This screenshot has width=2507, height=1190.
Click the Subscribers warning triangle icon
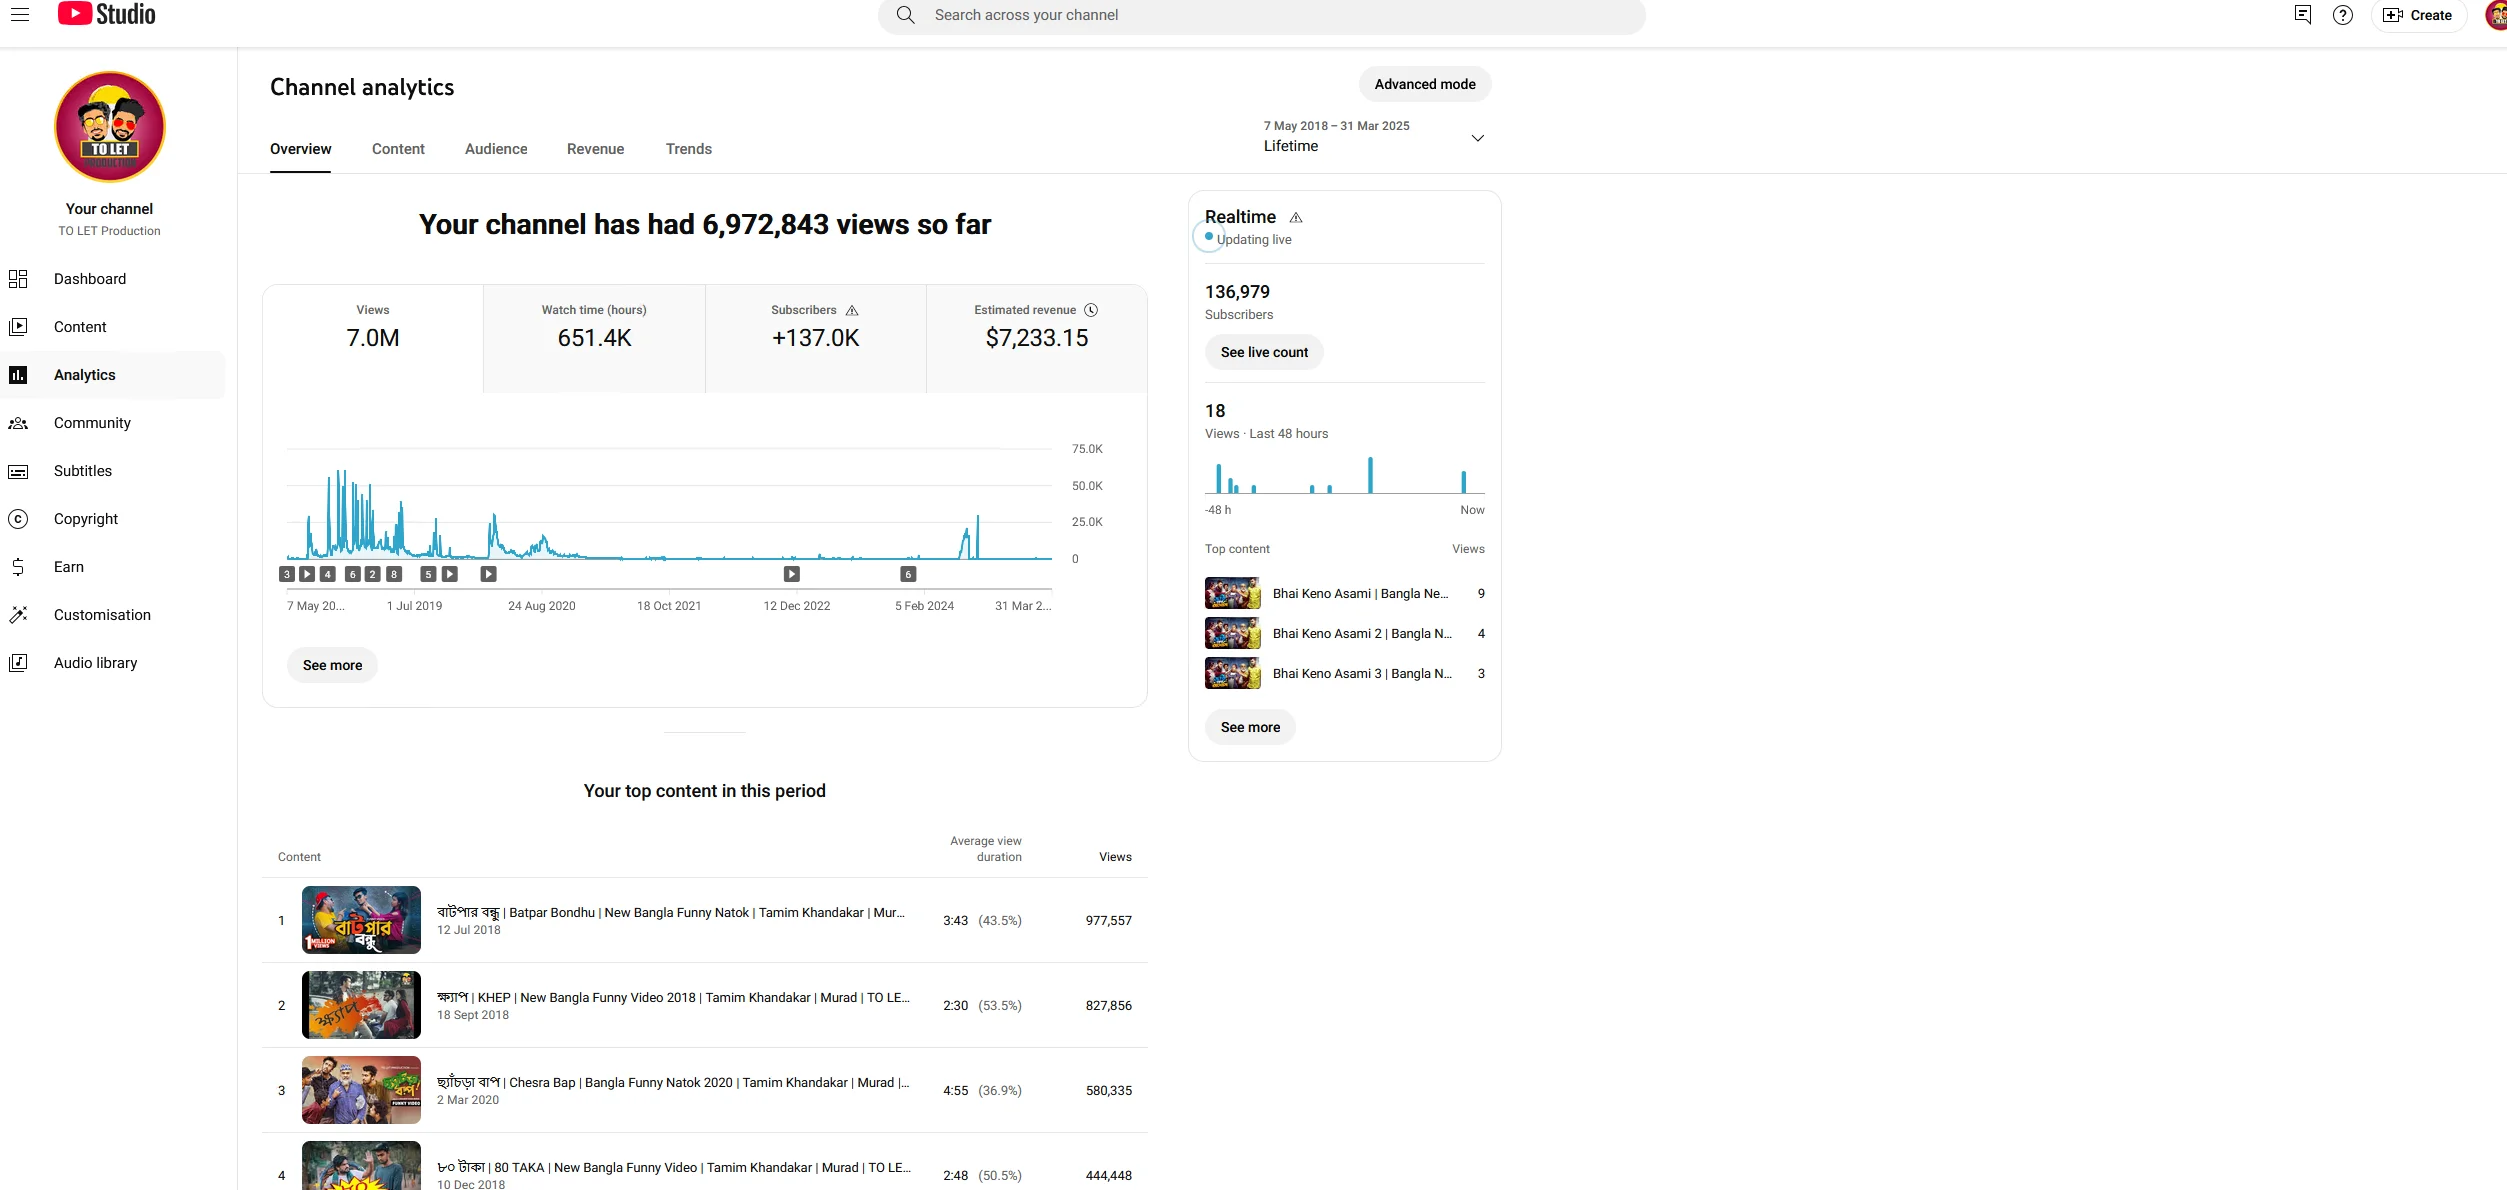pos(852,311)
